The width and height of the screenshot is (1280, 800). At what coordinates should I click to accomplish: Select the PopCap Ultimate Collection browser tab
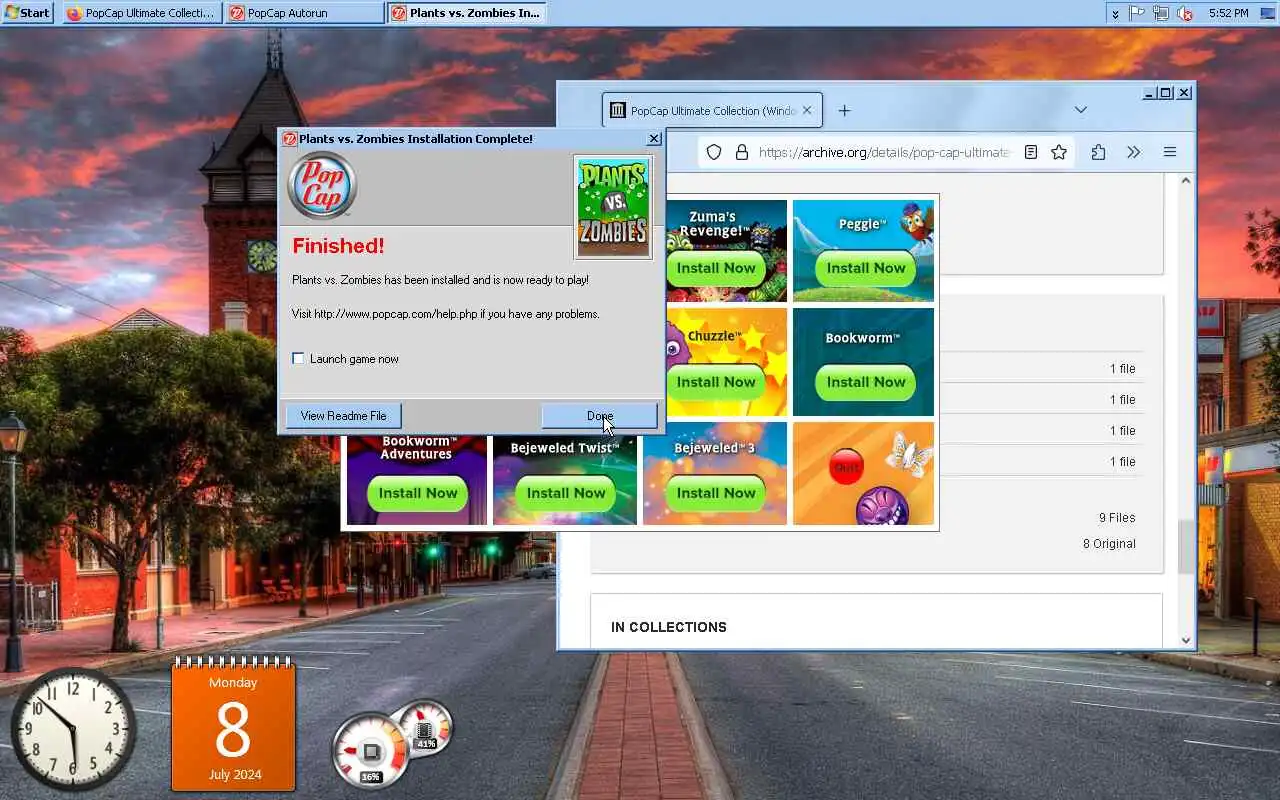tap(712, 110)
